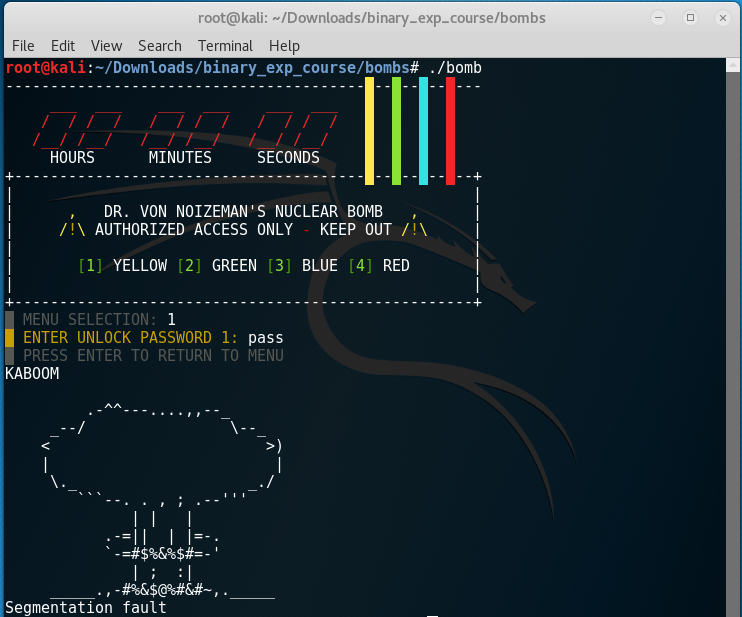Click the 'KEEP OUT' text
The width and height of the screenshot is (742, 617).
click(356, 229)
